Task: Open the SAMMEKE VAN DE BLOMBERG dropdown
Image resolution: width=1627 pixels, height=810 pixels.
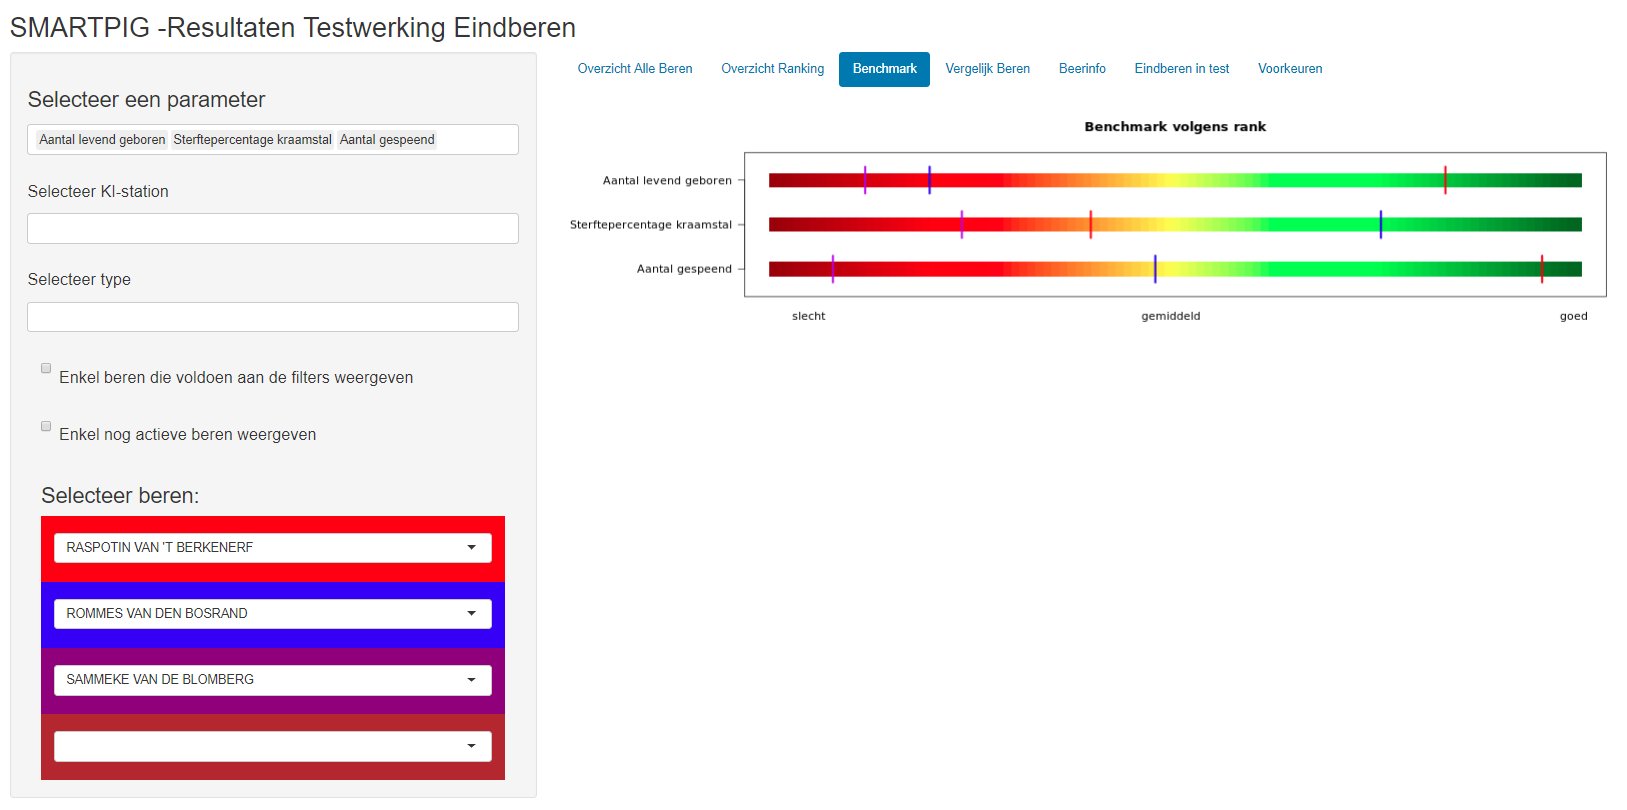Action: [x=273, y=680]
